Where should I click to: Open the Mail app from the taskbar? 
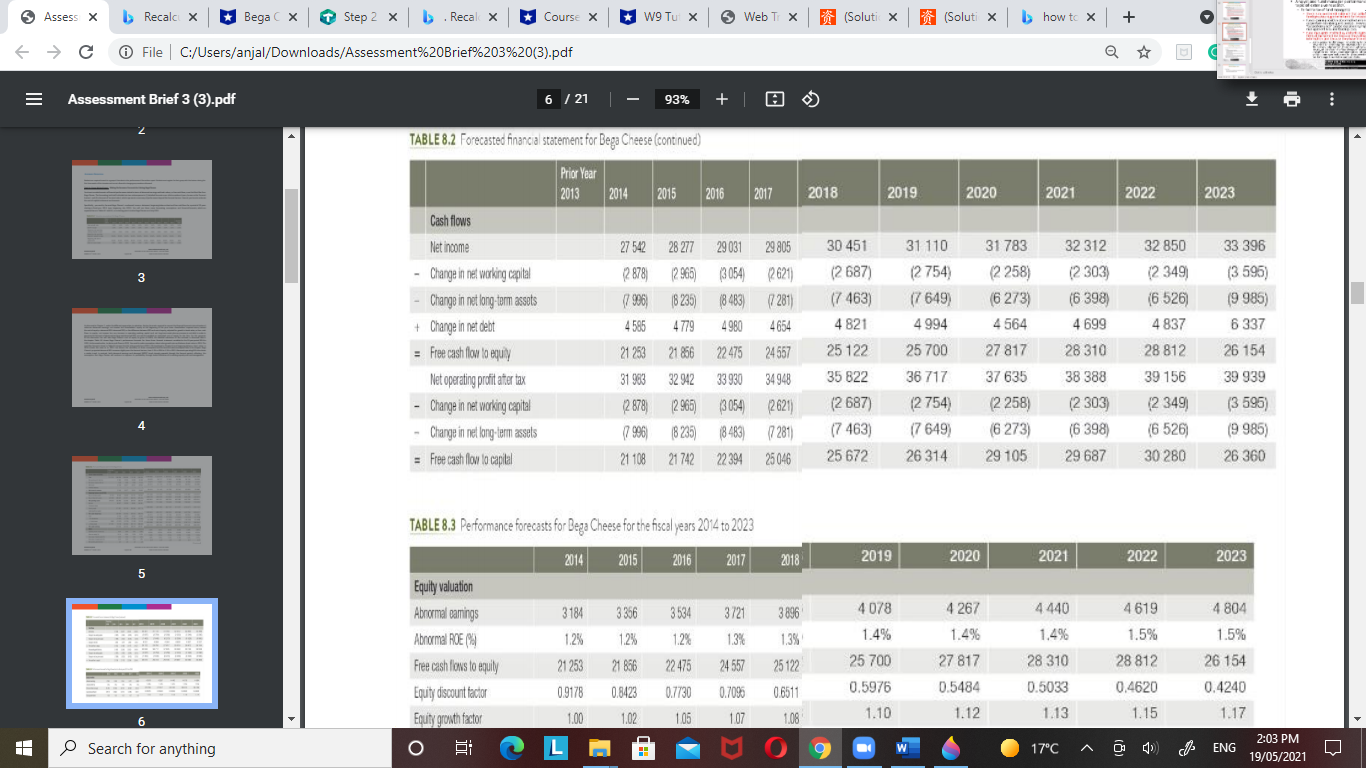[688, 748]
